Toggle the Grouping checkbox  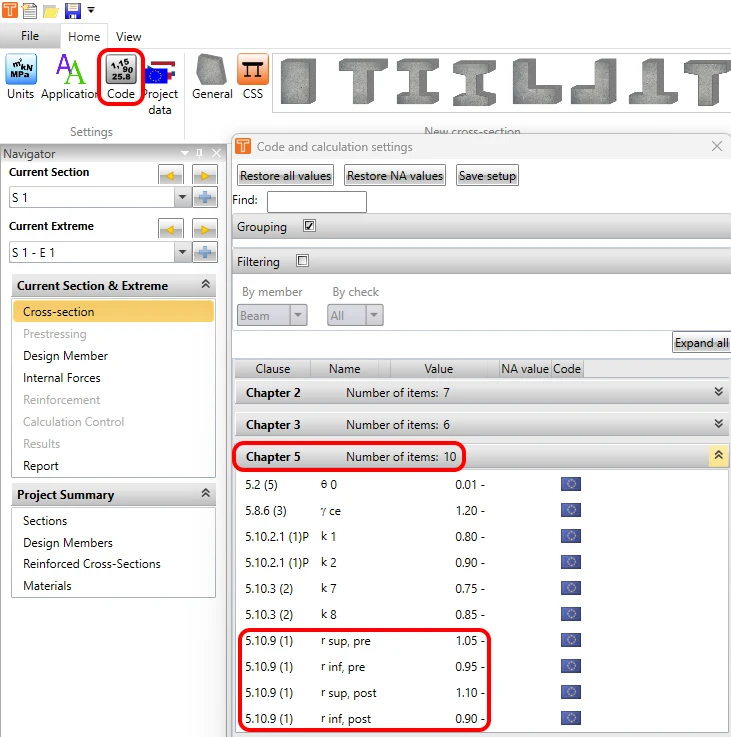[x=309, y=226]
